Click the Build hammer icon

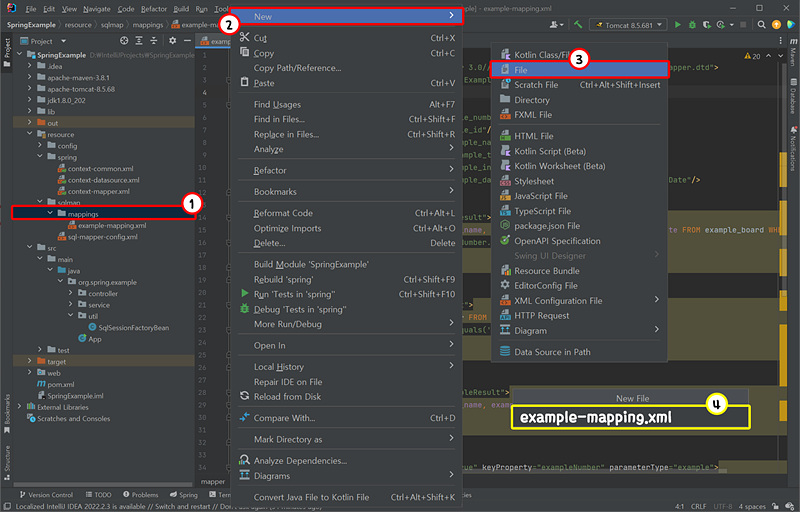(578, 24)
